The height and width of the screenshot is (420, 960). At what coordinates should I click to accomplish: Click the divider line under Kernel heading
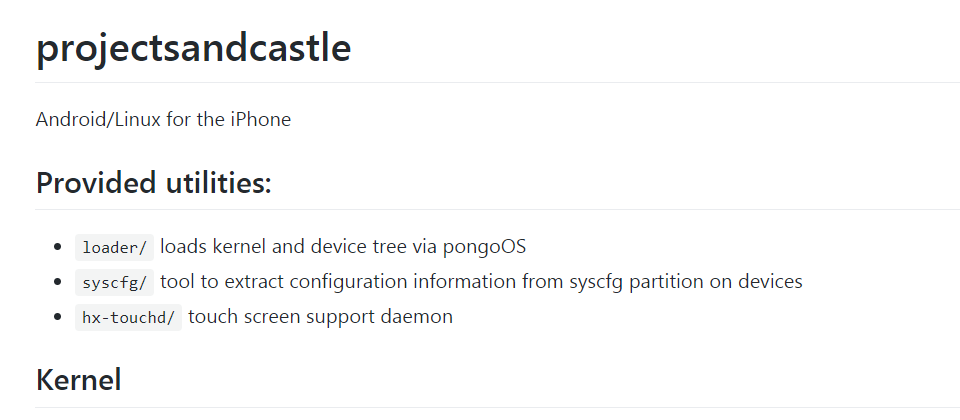point(497,407)
